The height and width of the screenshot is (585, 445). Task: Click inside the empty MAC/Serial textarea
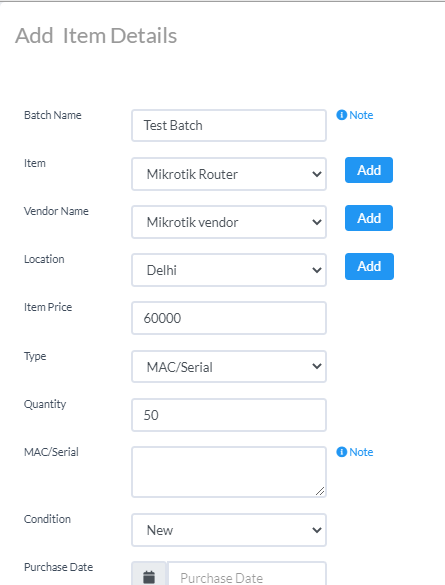[229, 472]
